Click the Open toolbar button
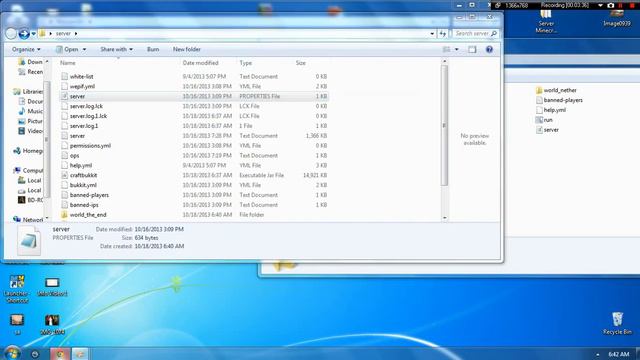640x360 pixels. point(67,49)
